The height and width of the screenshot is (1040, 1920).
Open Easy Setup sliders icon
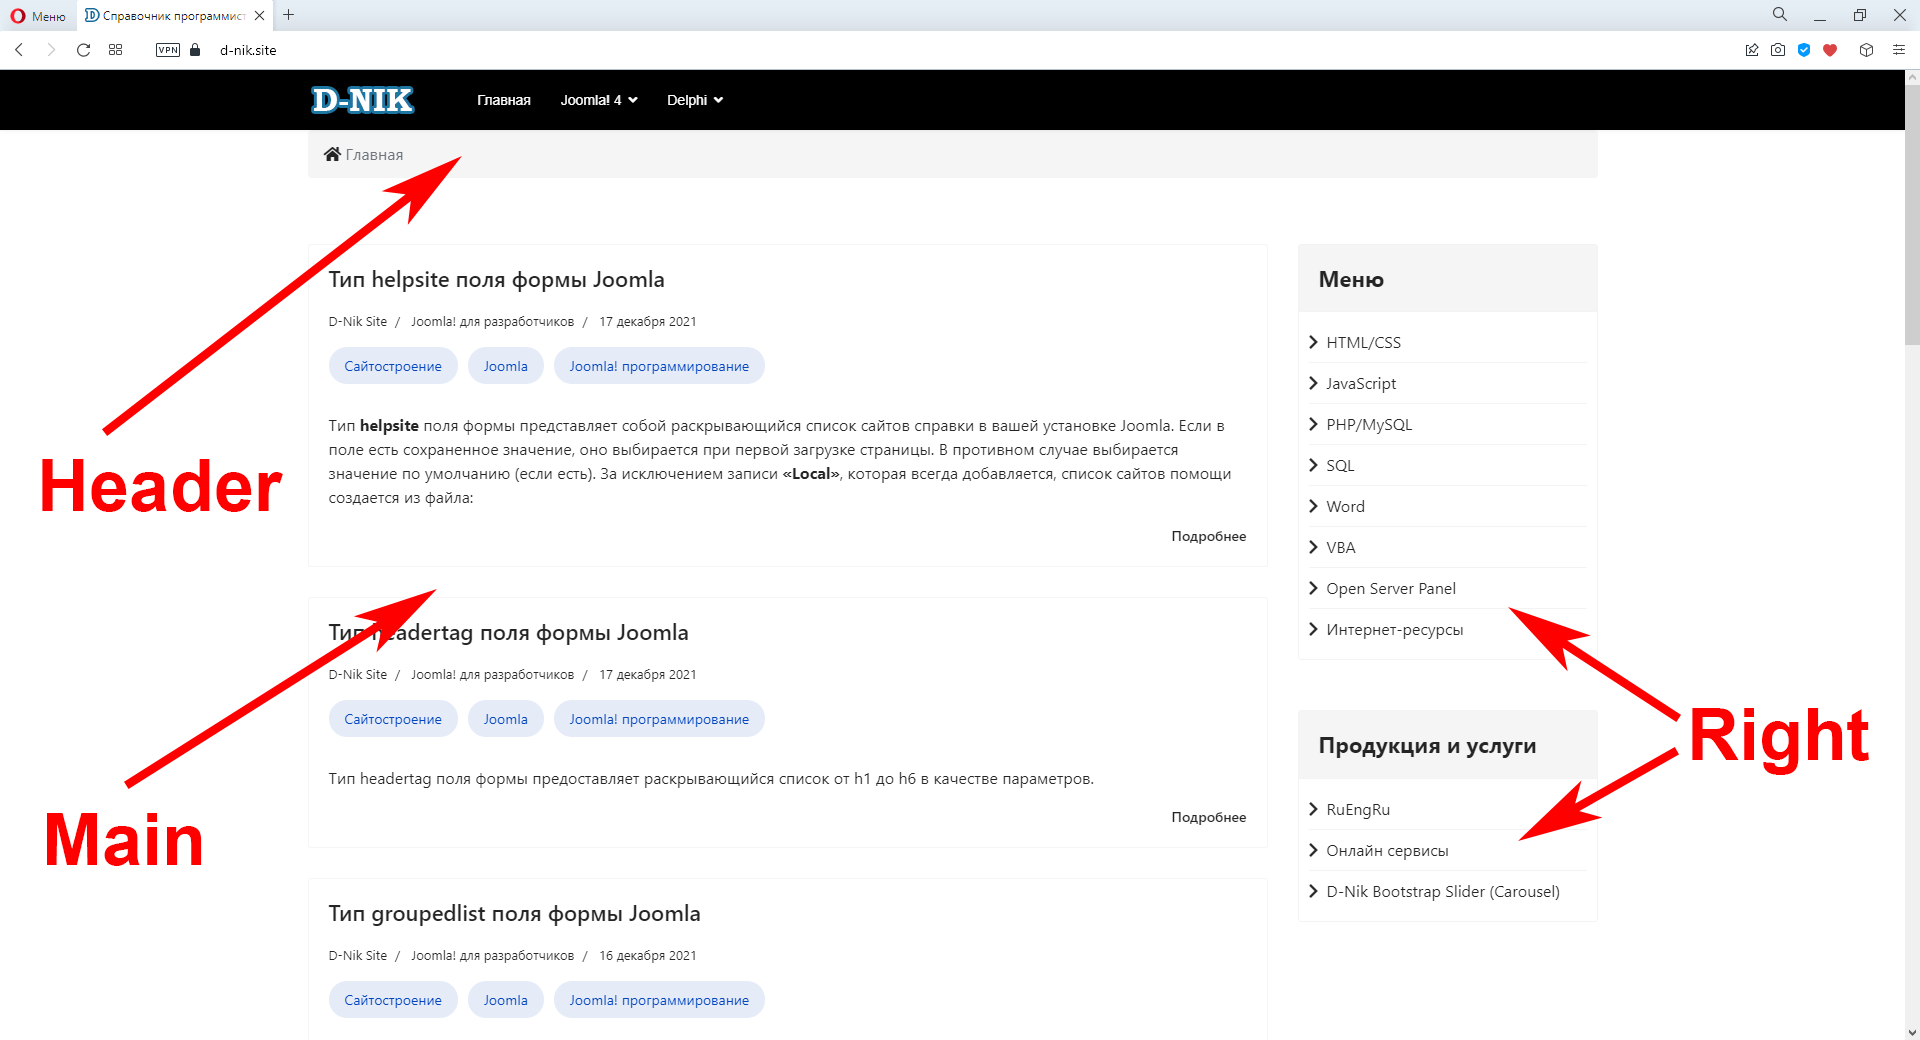tap(1899, 50)
